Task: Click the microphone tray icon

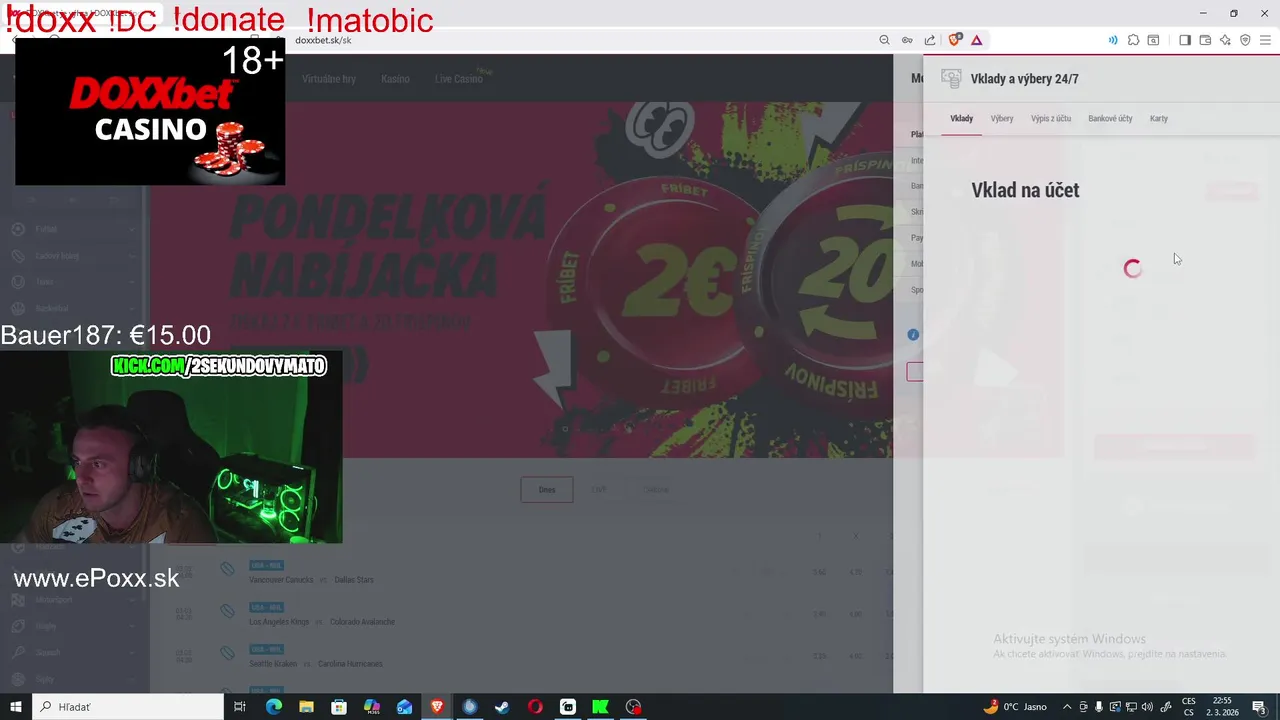Action: pos(1099,707)
